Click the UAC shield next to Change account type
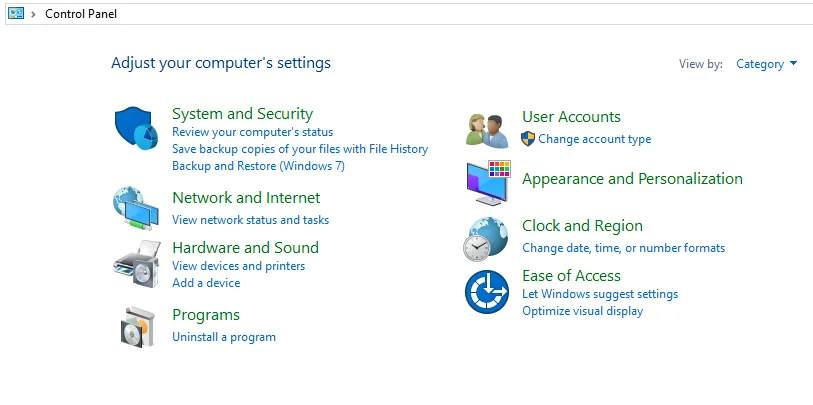The image size is (813, 405). tap(528, 139)
